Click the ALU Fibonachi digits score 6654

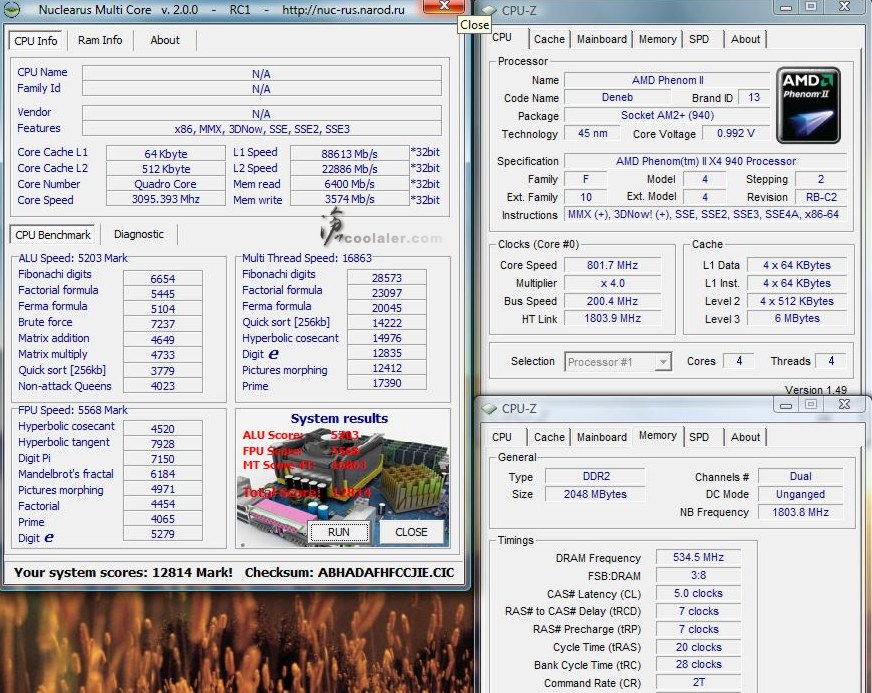tap(162, 279)
